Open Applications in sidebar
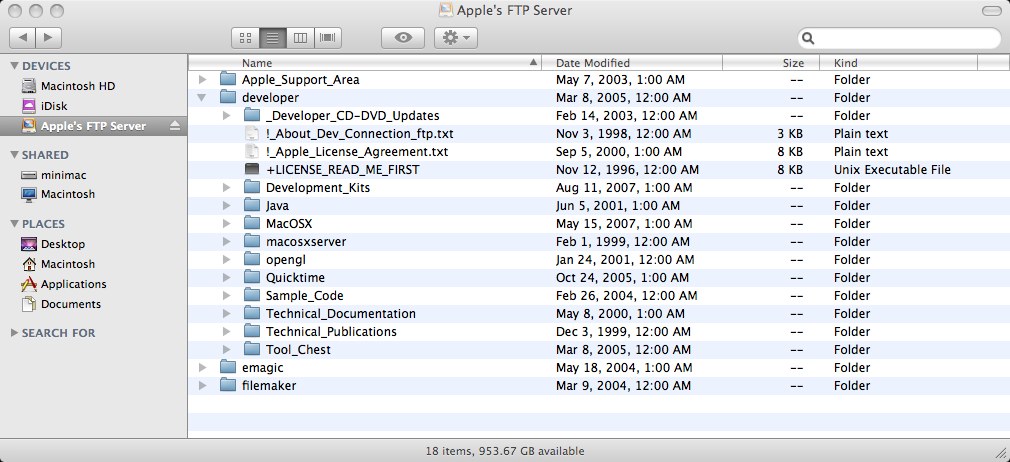The image size is (1010, 462). 93,284
